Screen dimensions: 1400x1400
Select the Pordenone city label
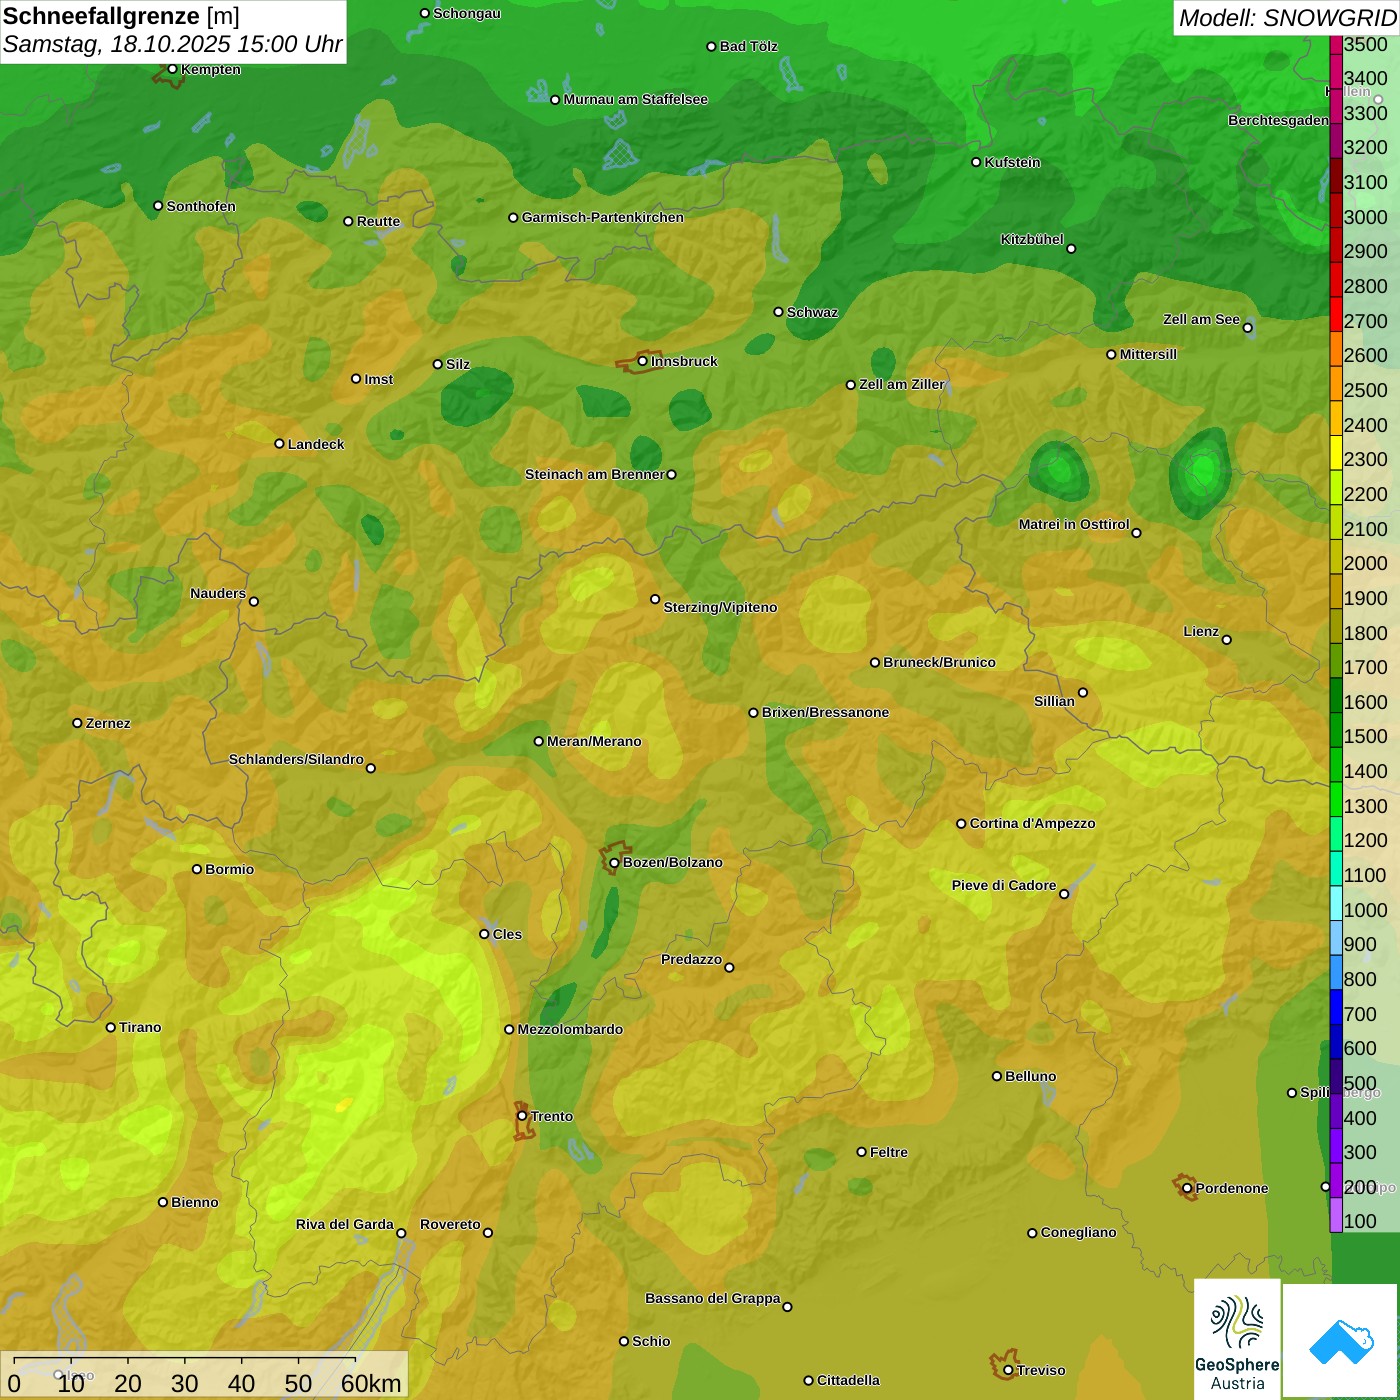[1232, 1188]
